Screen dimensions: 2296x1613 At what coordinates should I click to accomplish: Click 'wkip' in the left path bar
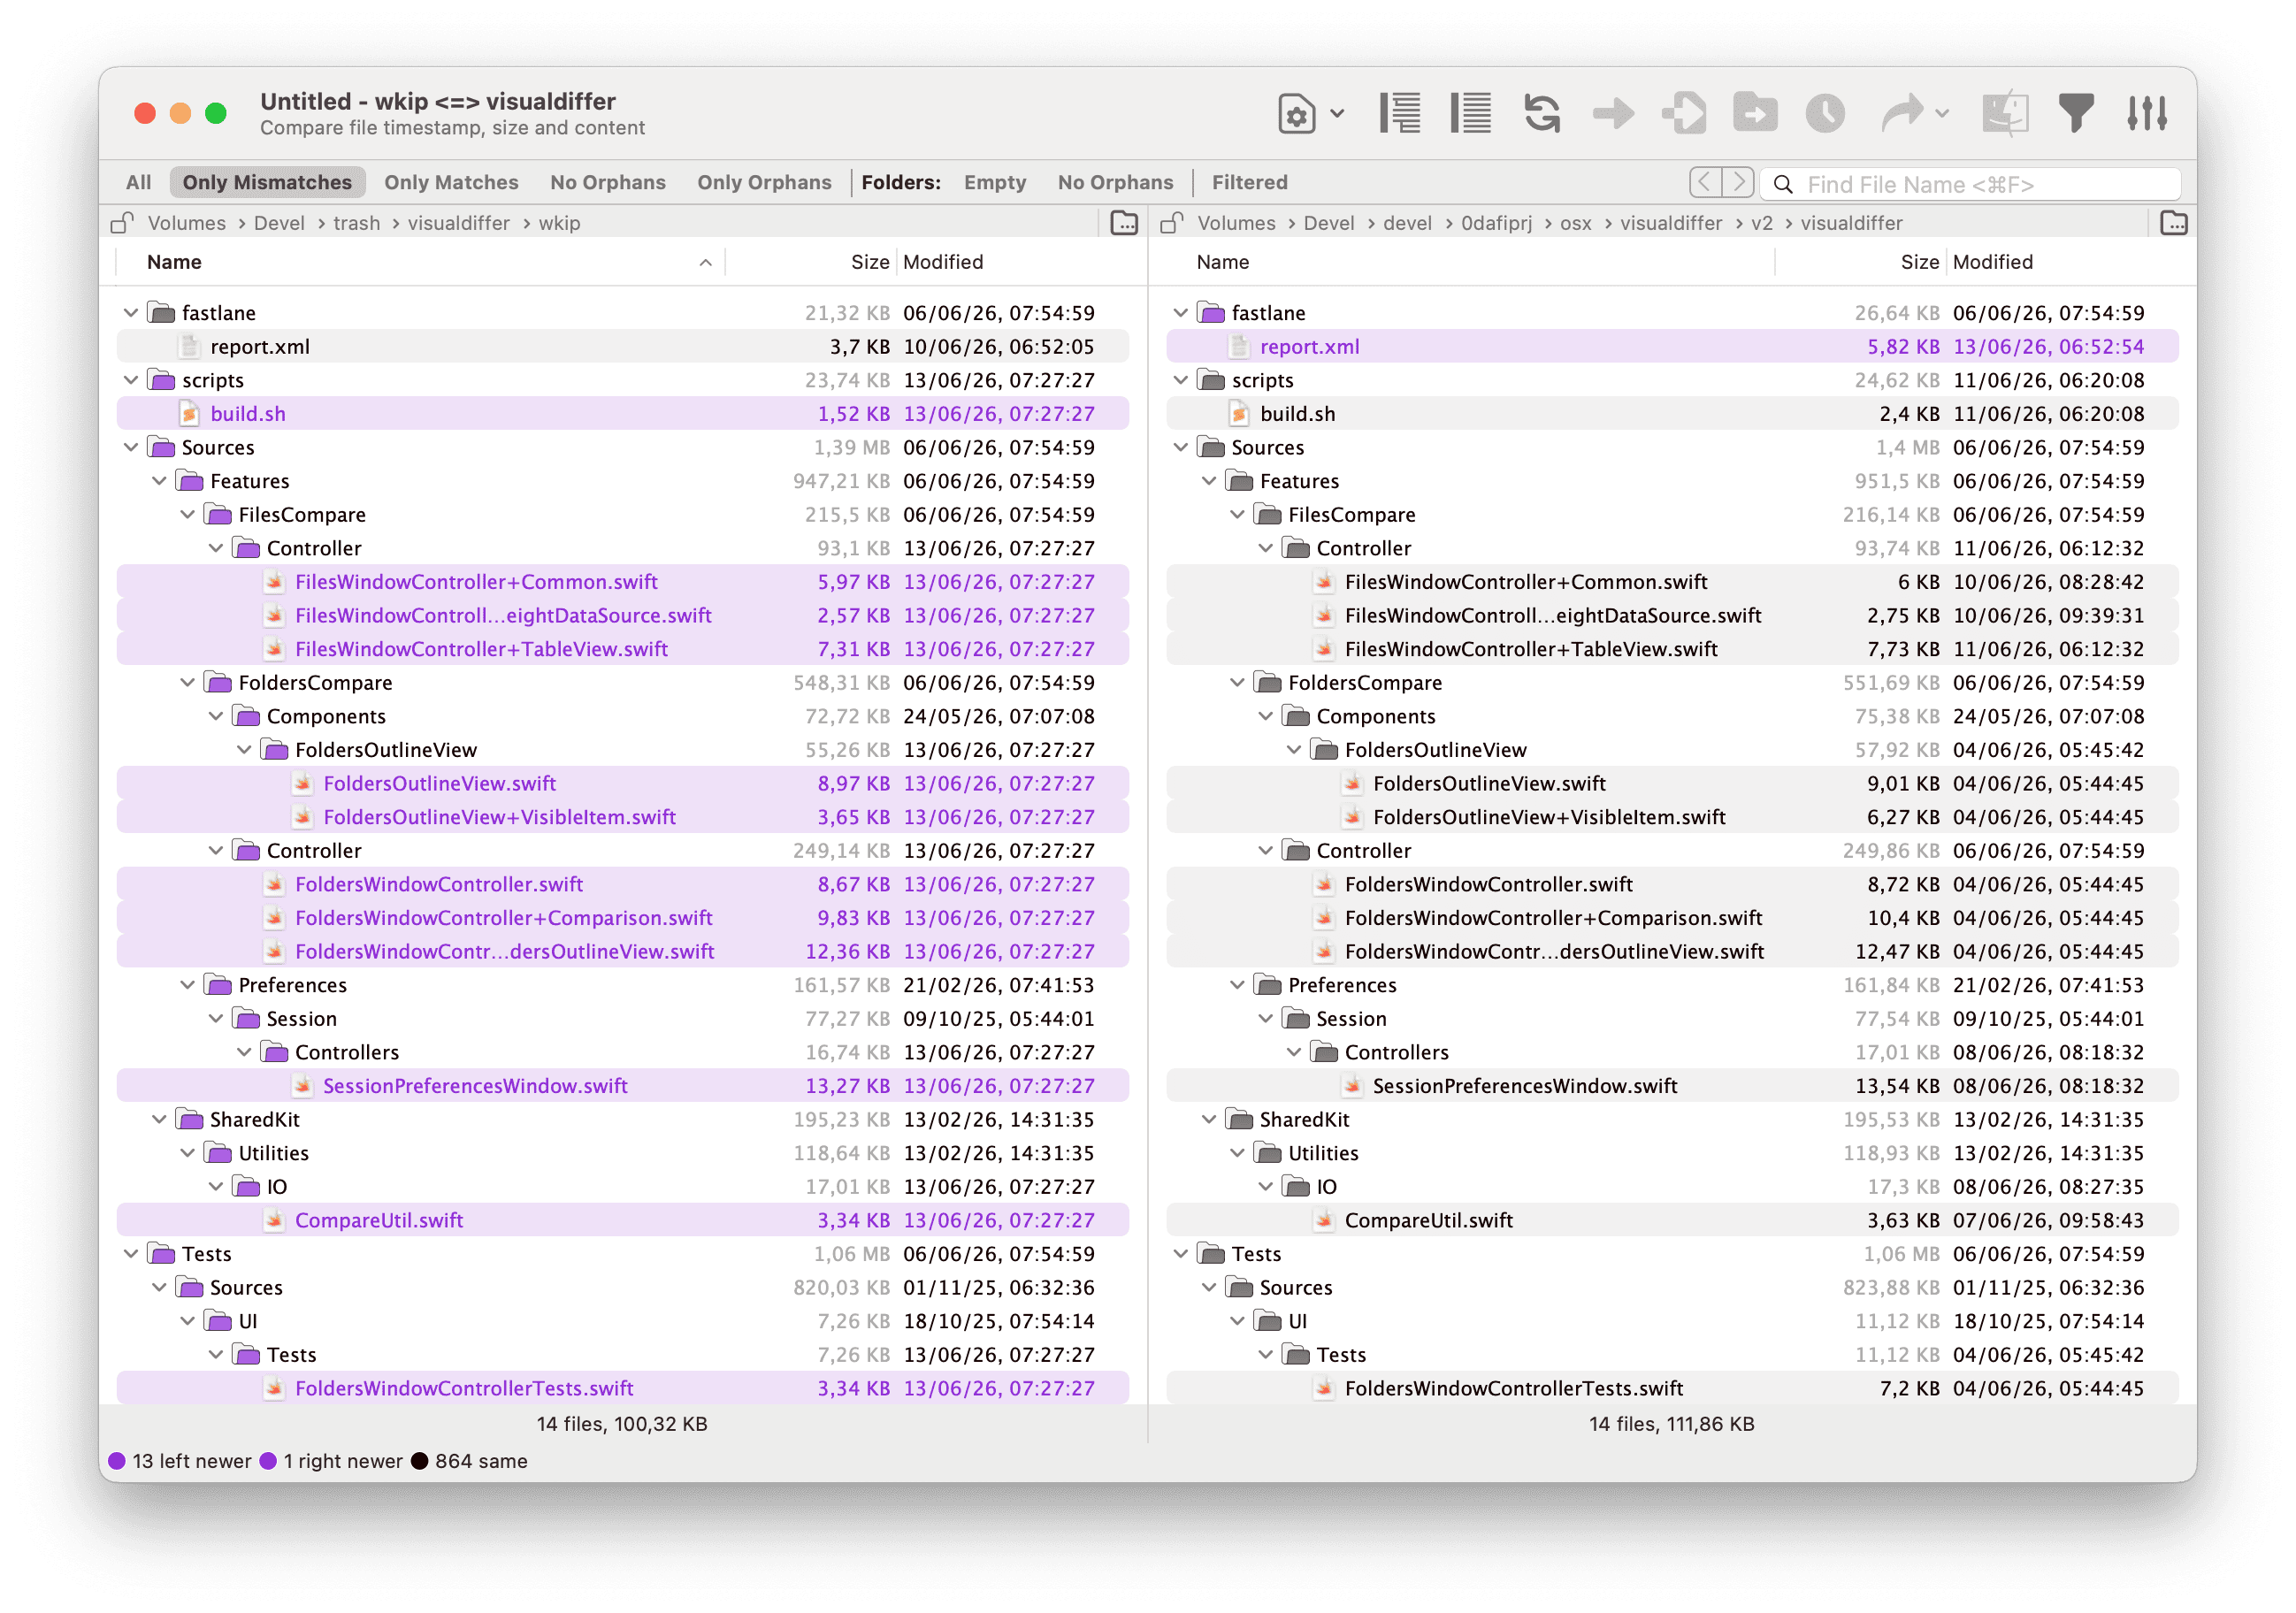559,223
